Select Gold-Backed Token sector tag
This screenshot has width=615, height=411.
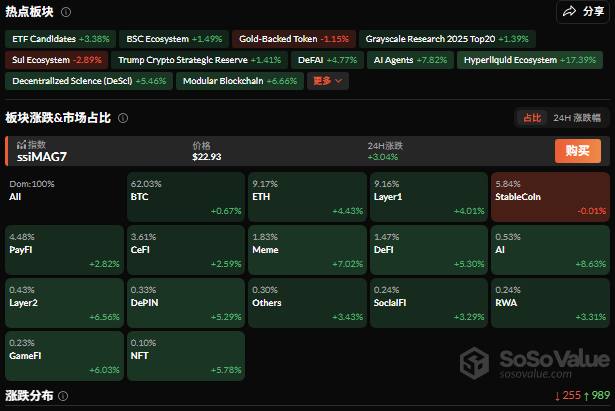tap(294, 39)
